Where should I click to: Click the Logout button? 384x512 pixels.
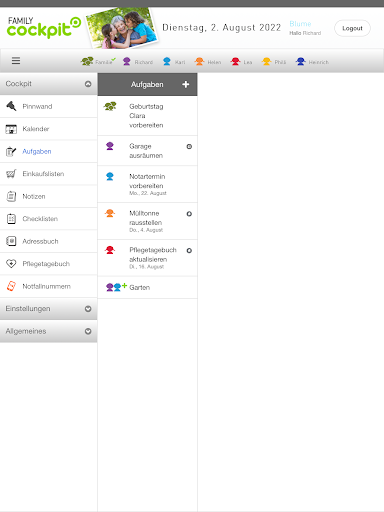352,28
